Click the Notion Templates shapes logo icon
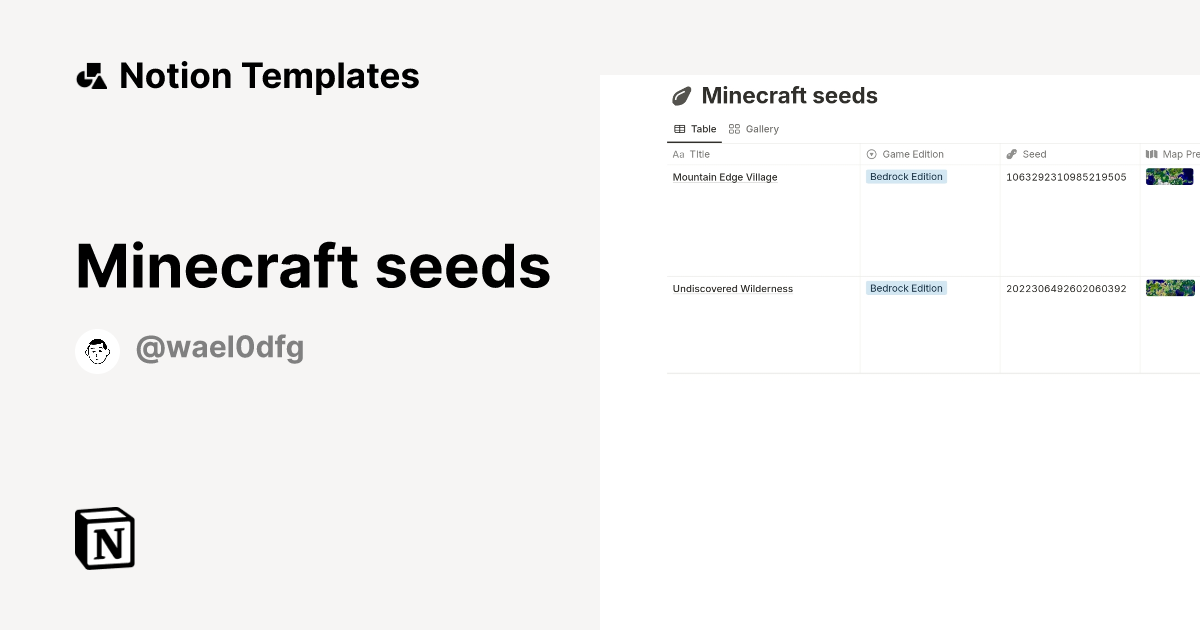Image resolution: width=1200 pixels, height=630 pixels. click(91, 76)
